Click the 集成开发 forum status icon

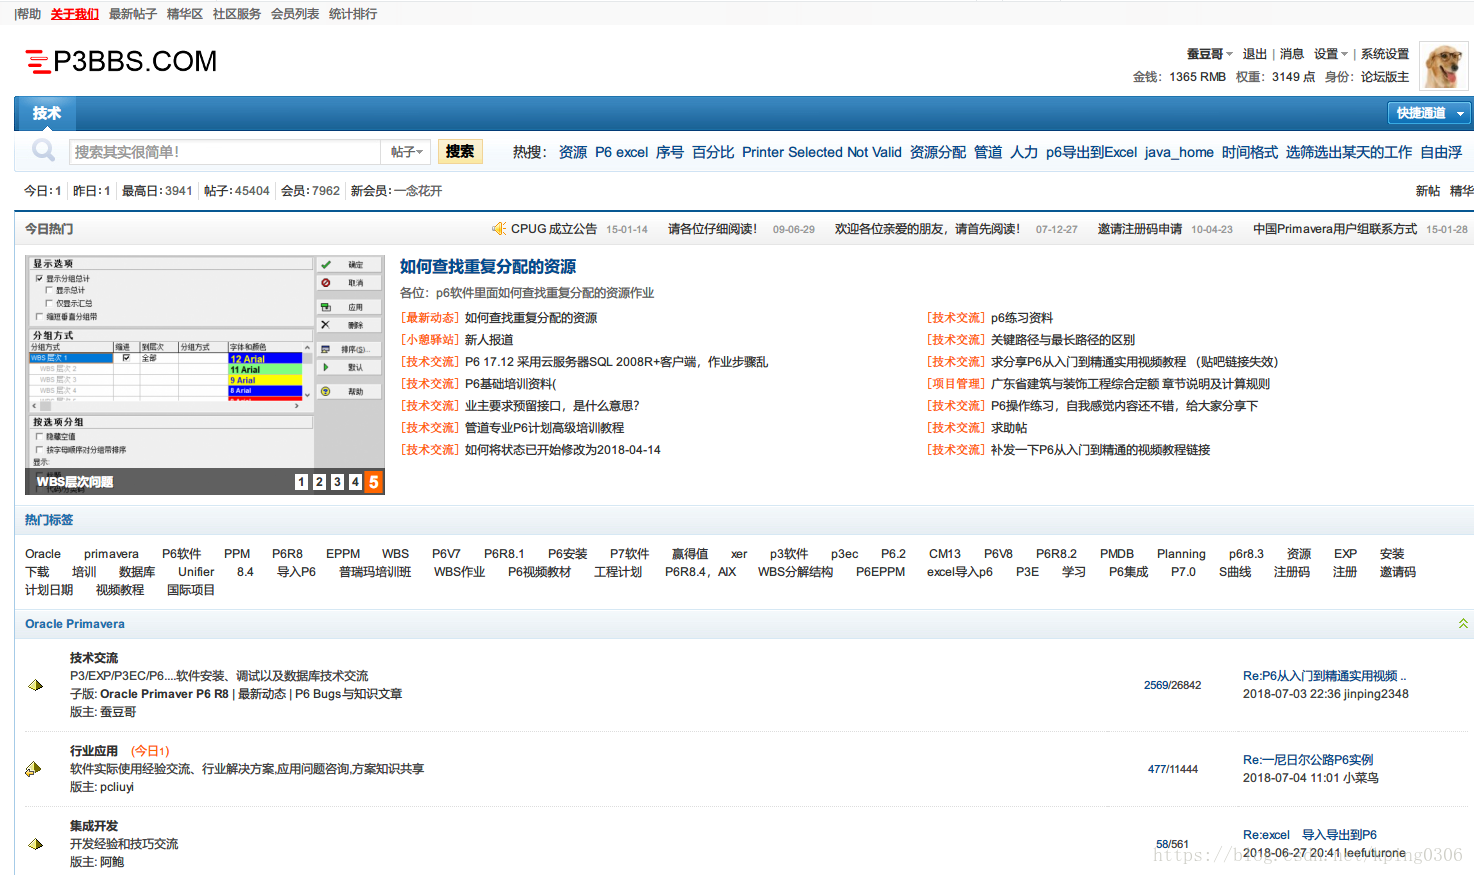coord(35,844)
